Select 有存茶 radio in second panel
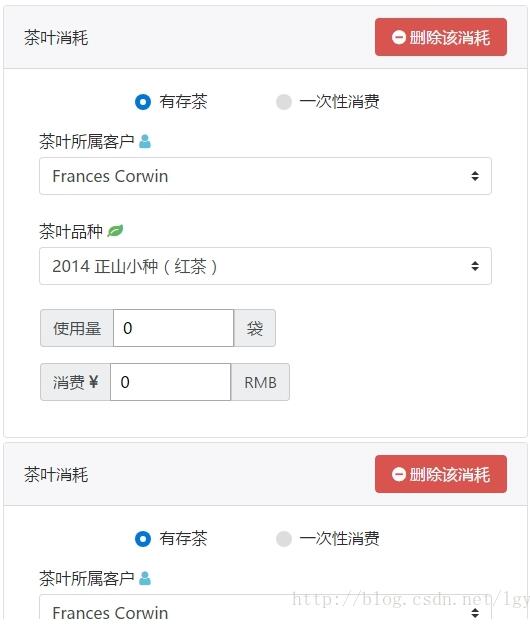The image size is (530, 624). pos(143,539)
